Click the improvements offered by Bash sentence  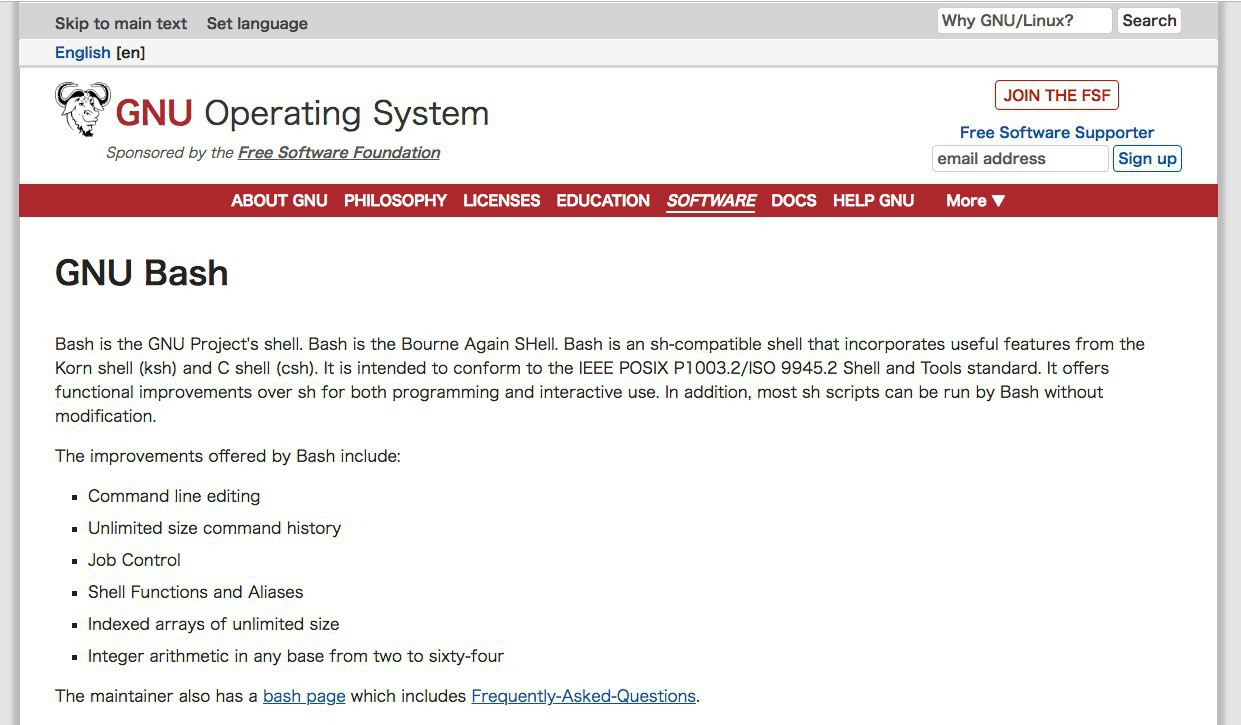pyautogui.click(x=228, y=456)
